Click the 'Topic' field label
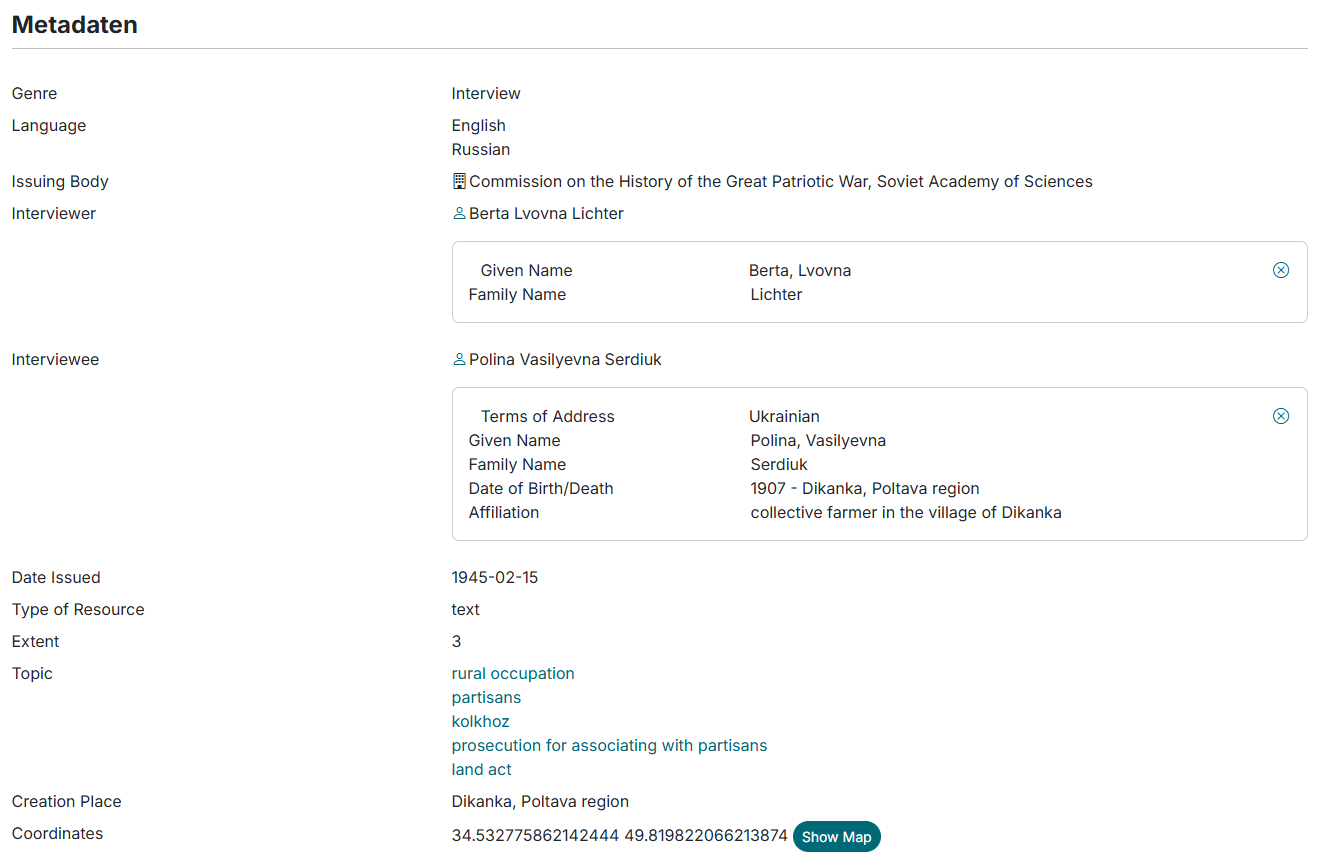The width and height of the screenshot is (1322, 864). pos(32,673)
